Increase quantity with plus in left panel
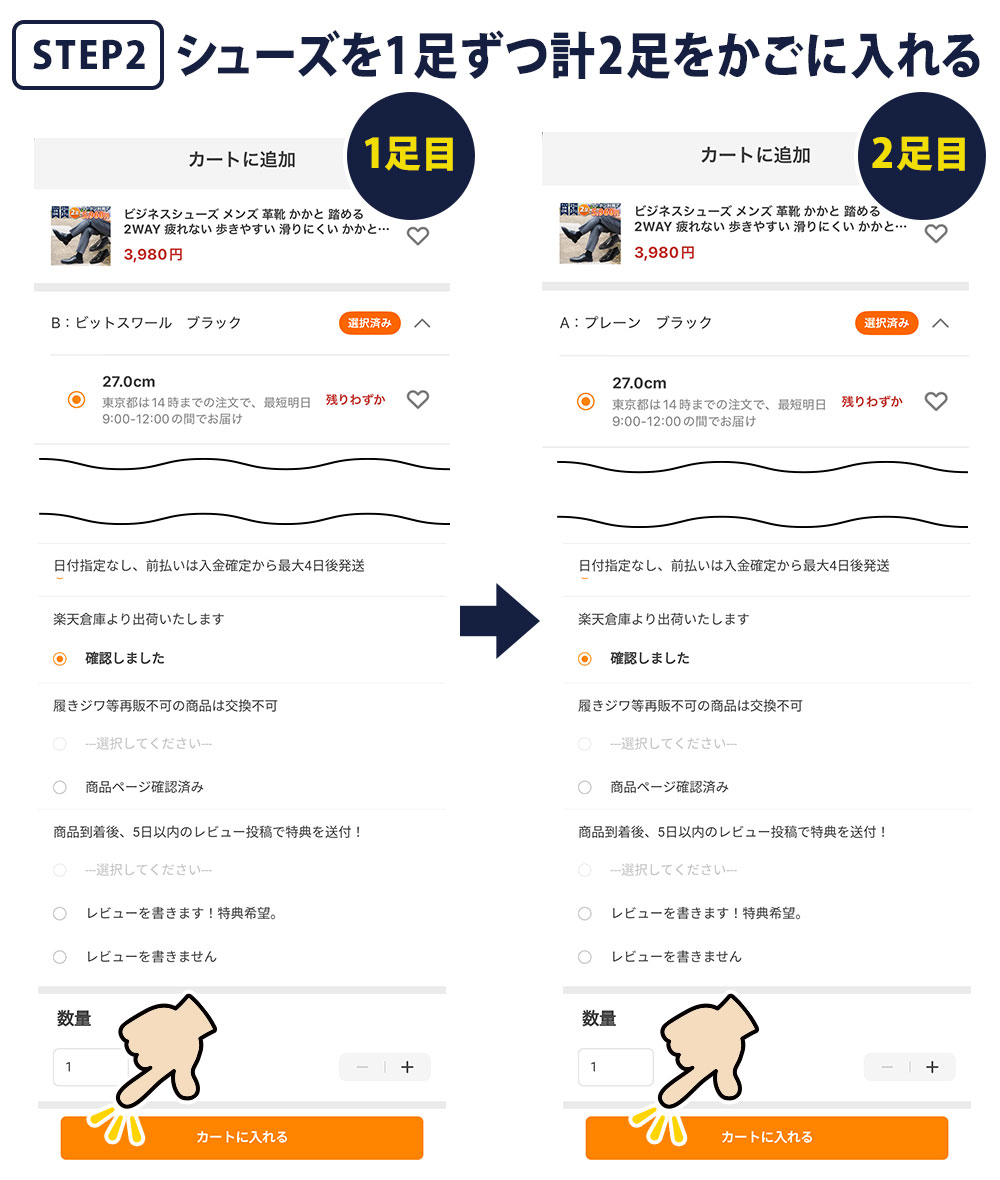Viewport: 1000px width, 1180px height. (x=407, y=1067)
